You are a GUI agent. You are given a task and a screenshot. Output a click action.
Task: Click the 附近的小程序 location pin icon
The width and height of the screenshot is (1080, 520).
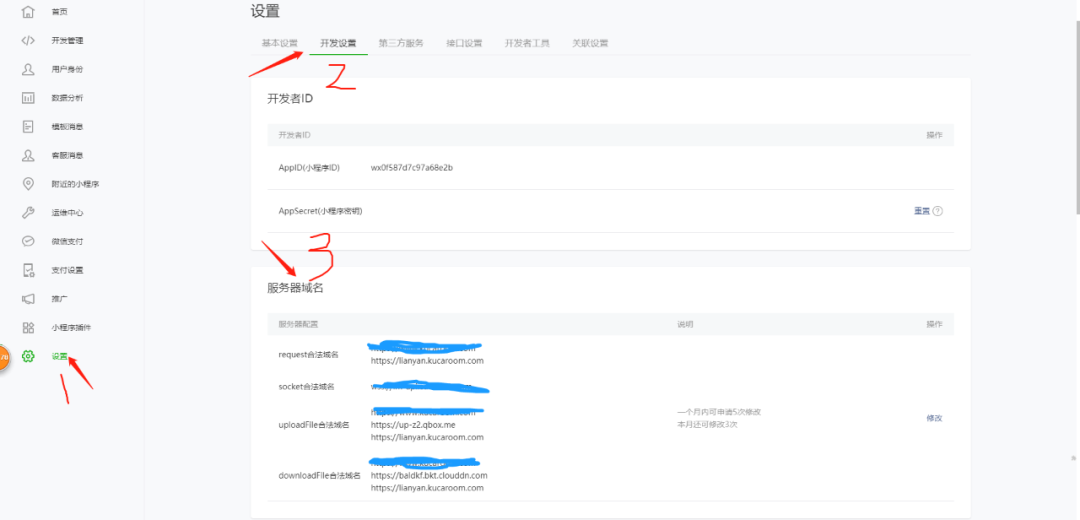[28, 184]
